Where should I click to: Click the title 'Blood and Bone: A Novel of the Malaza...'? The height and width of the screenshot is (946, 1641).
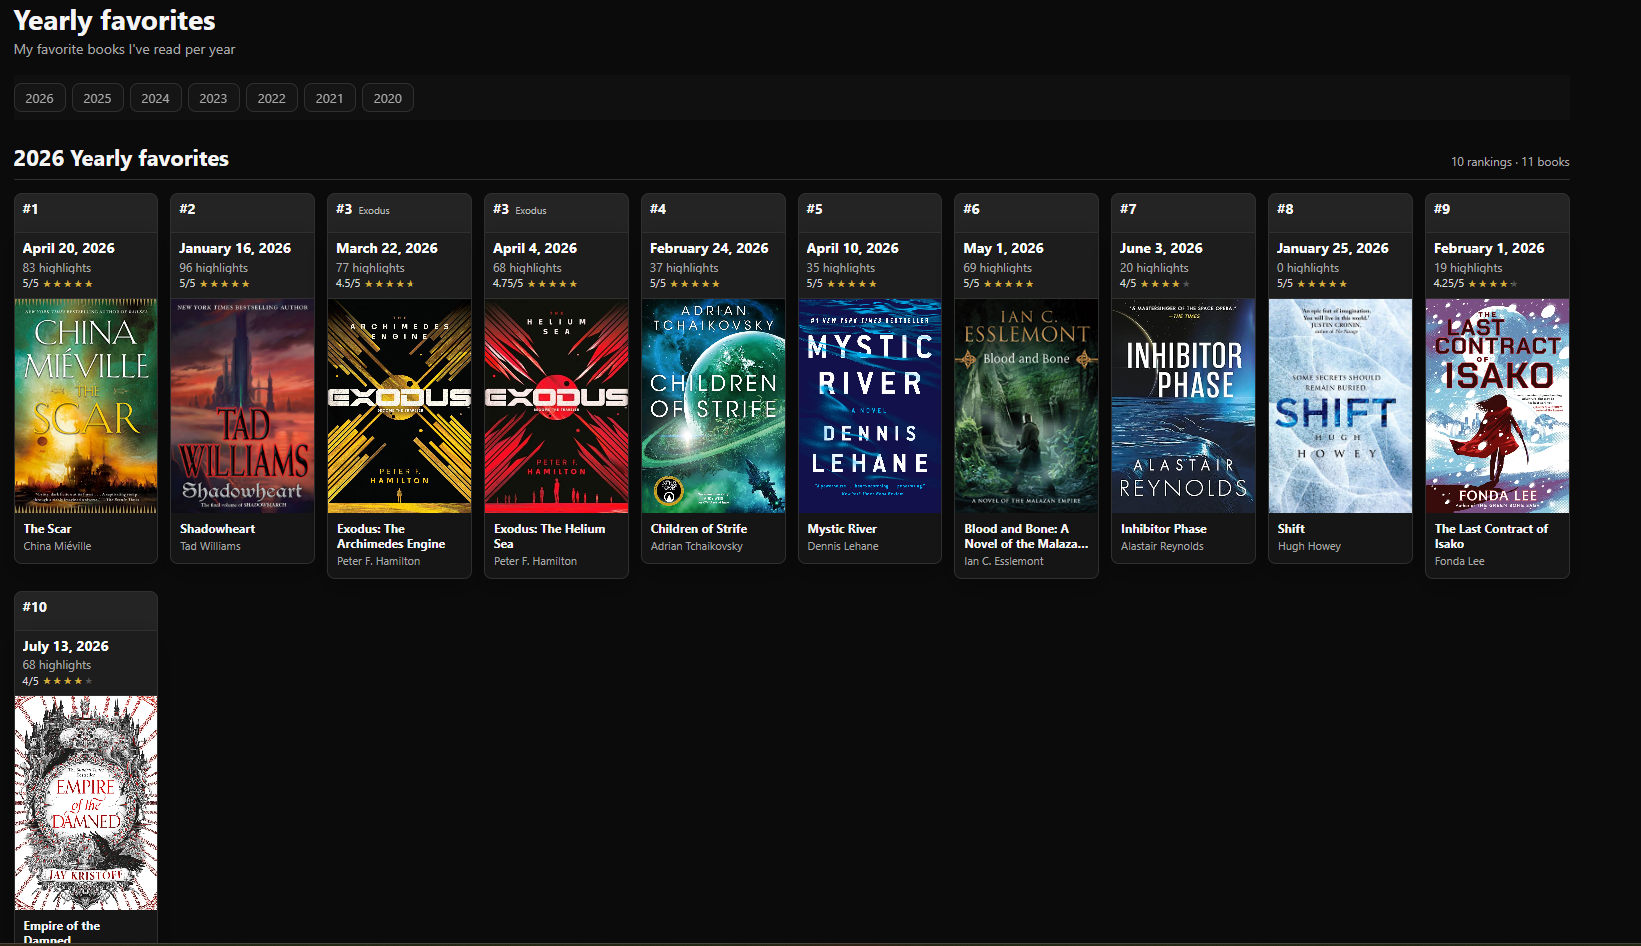tap(1026, 536)
